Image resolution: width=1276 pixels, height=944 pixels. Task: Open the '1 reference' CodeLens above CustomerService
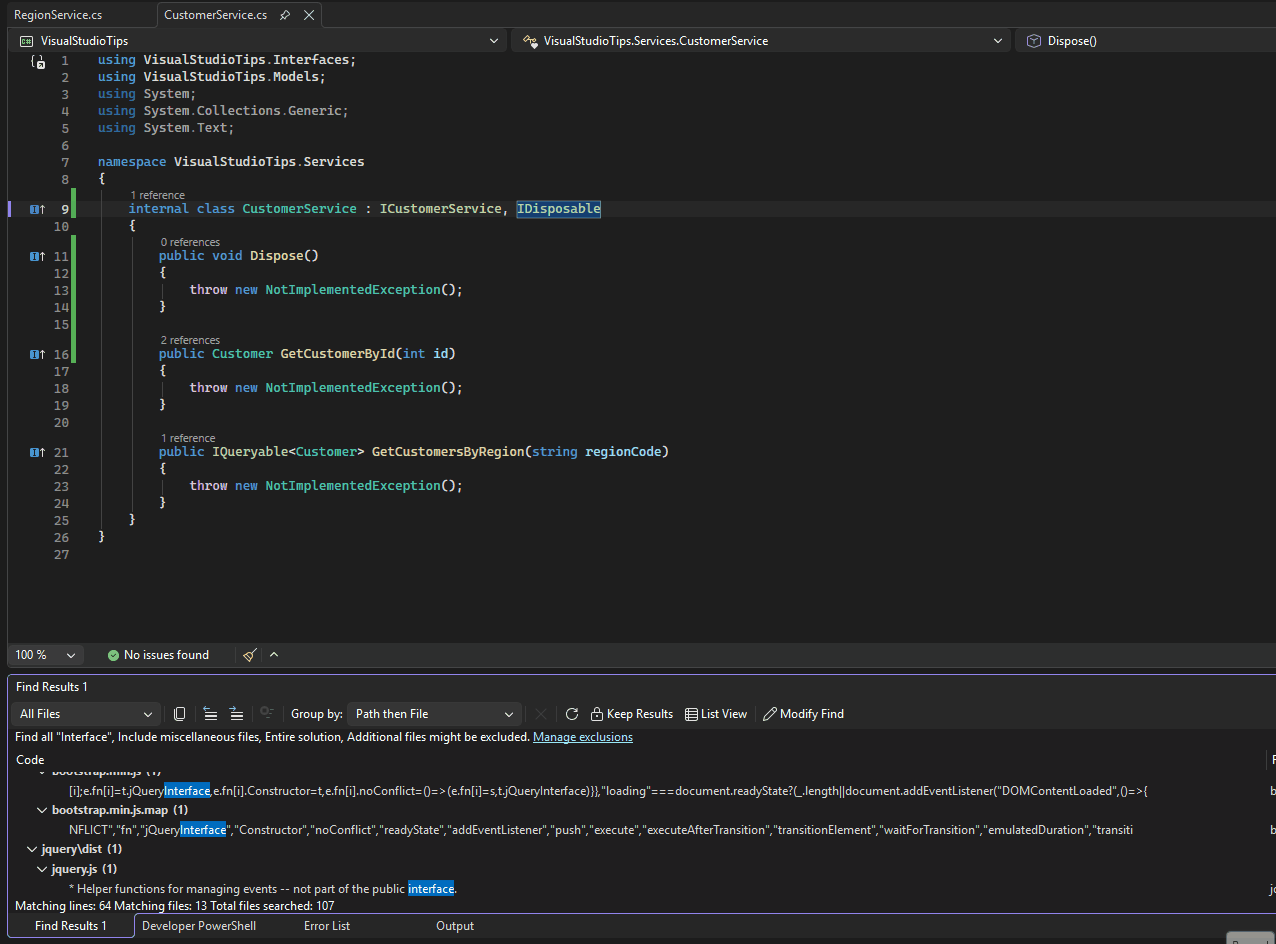coord(157,195)
